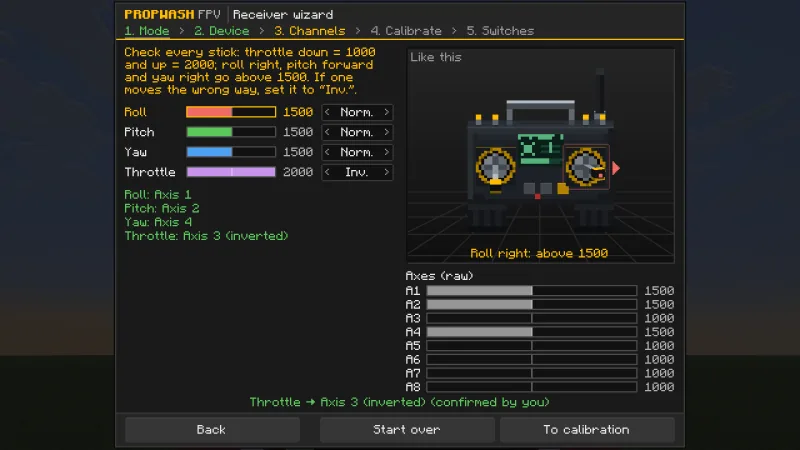Click the Back button

(212, 430)
